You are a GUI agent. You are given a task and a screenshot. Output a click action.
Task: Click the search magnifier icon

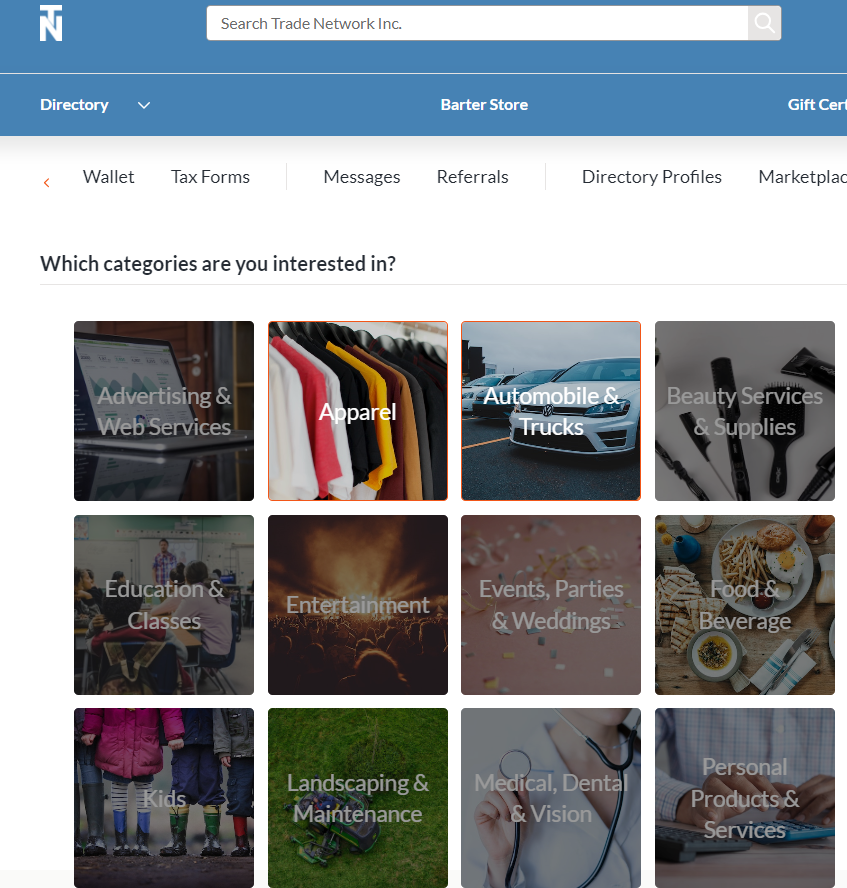coord(763,23)
